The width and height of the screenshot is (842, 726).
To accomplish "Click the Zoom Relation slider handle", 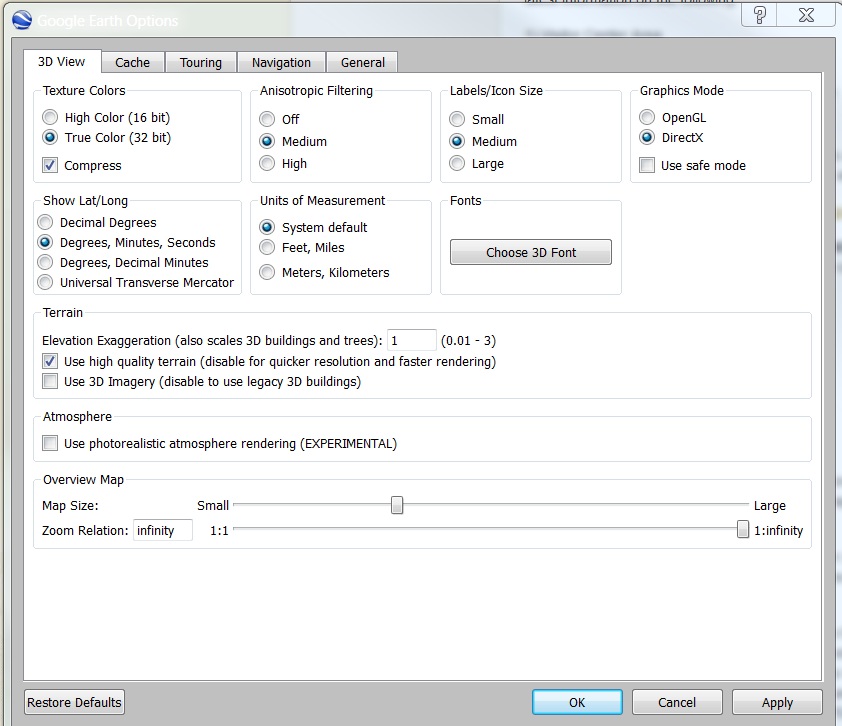I will click(x=743, y=529).
